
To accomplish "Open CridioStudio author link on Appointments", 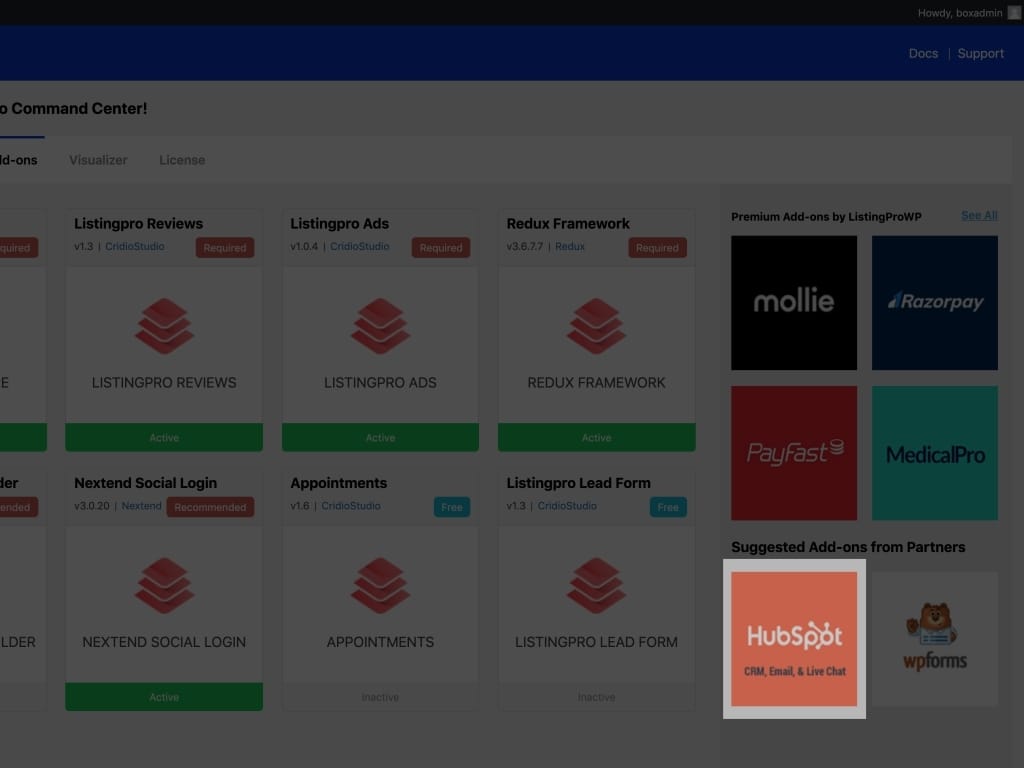I will (x=351, y=505).
